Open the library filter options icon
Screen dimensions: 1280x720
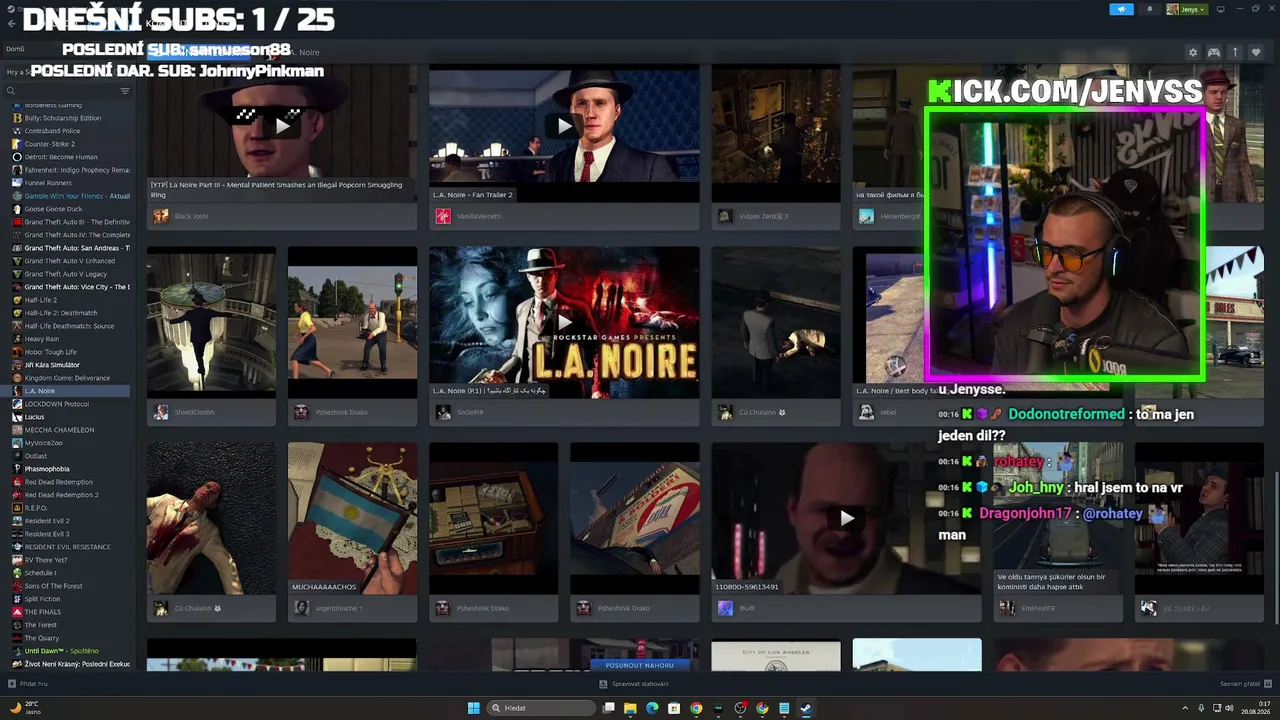[125, 91]
